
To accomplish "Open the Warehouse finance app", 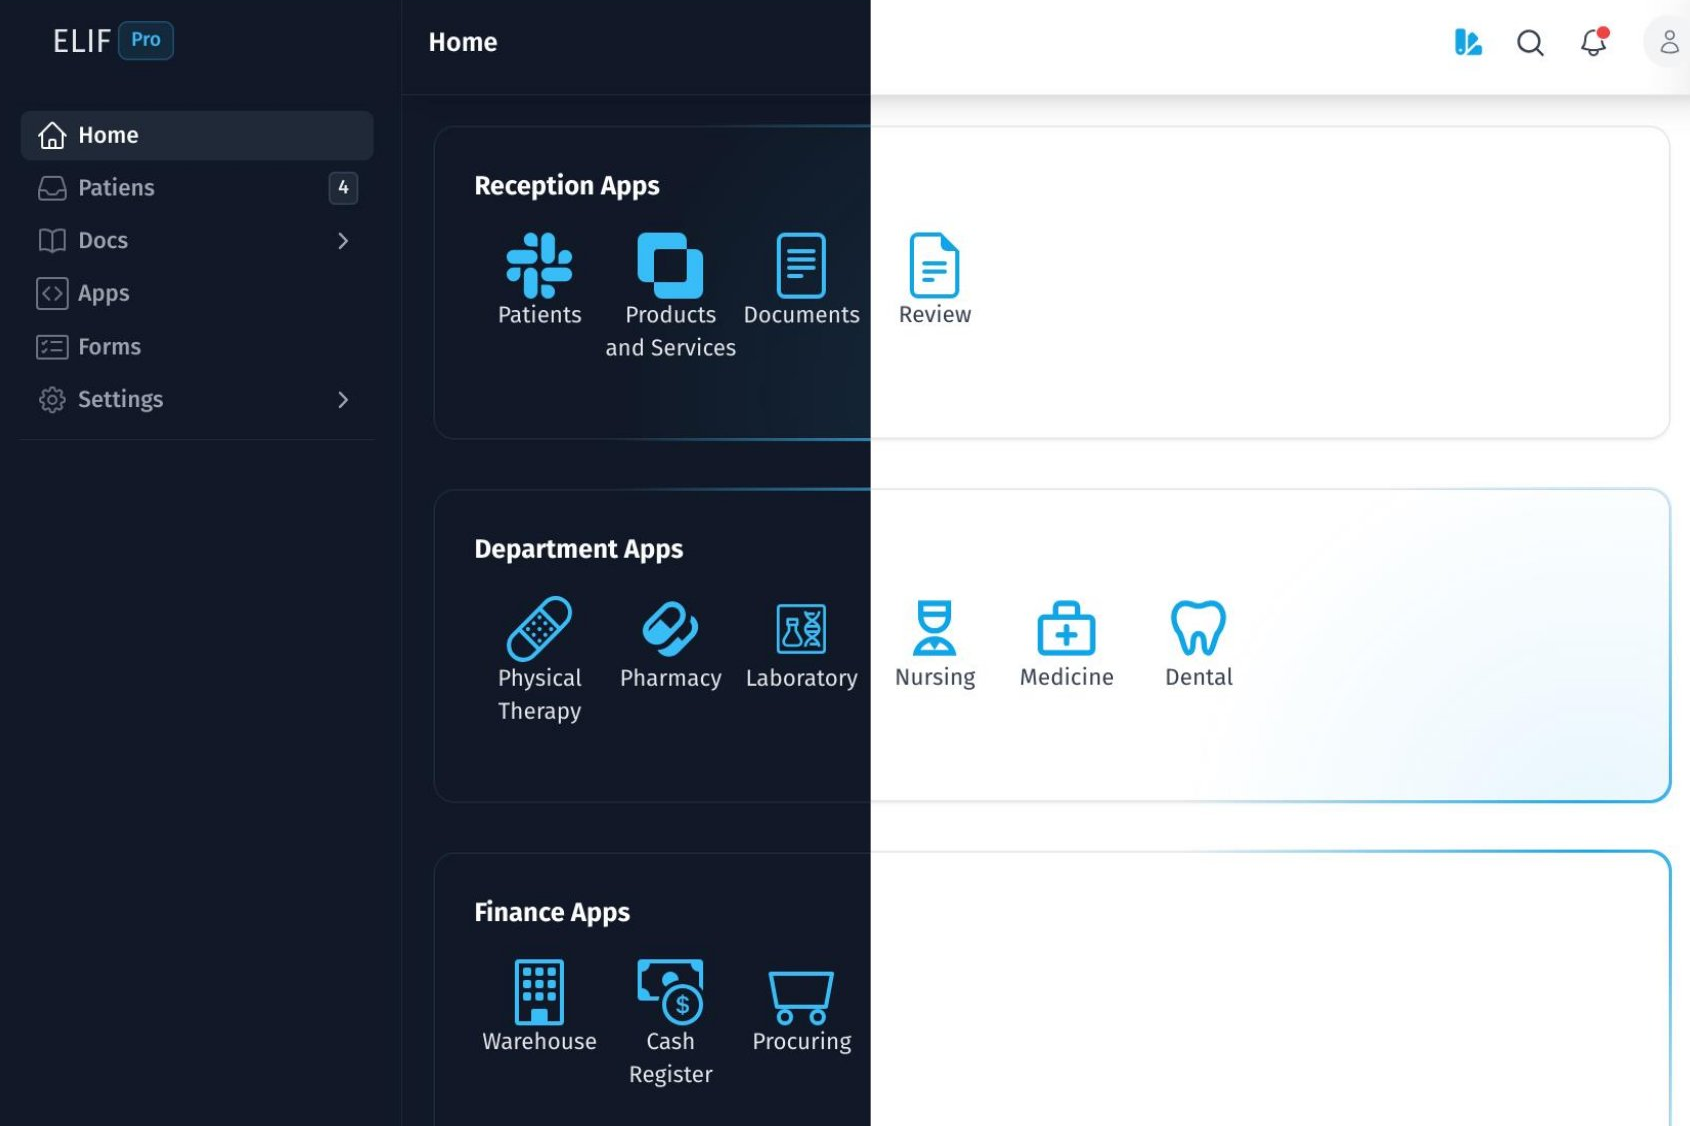I will 539,997.
